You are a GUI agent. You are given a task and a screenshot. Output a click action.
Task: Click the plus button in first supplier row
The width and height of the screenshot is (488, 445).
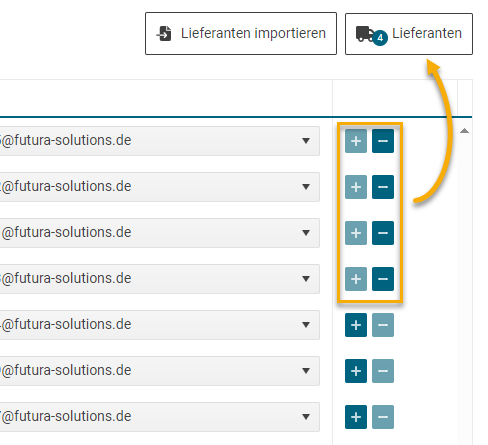356,141
